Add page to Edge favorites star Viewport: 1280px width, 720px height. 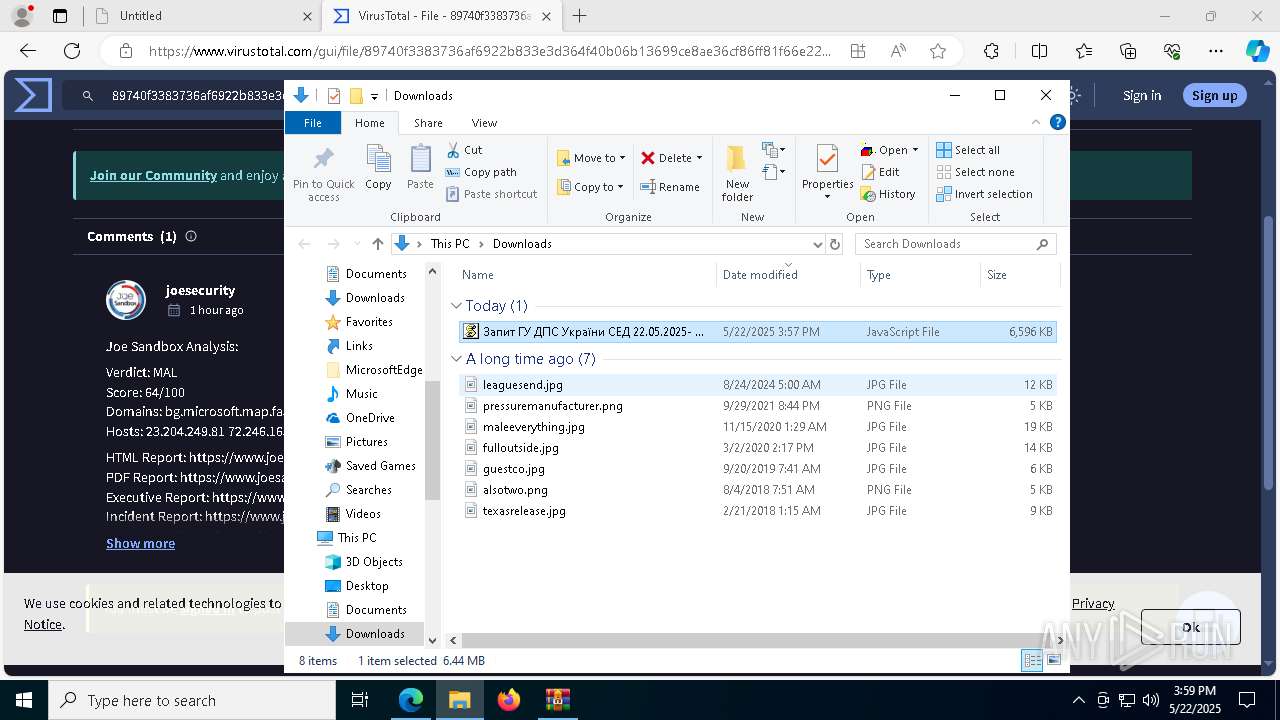click(x=937, y=51)
